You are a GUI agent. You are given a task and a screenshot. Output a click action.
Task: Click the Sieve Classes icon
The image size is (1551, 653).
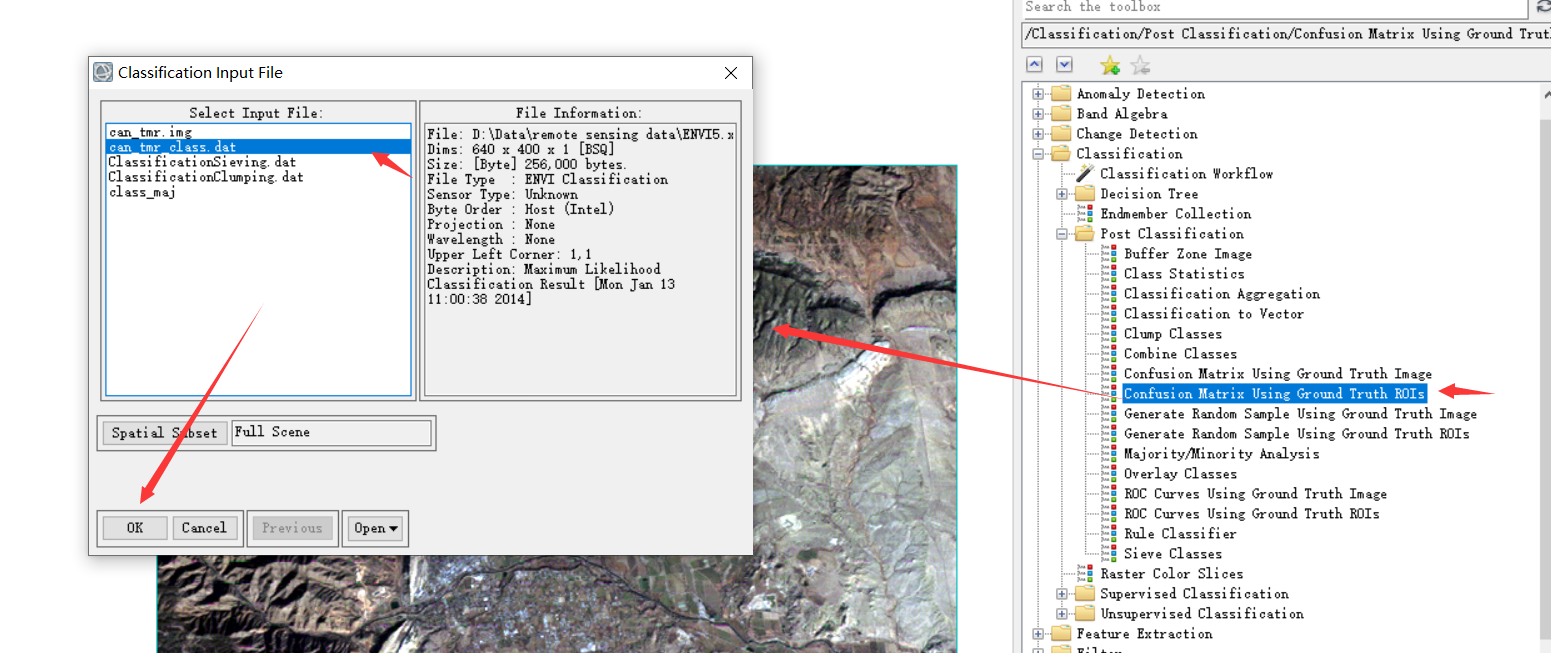pyautogui.click(x=1111, y=554)
